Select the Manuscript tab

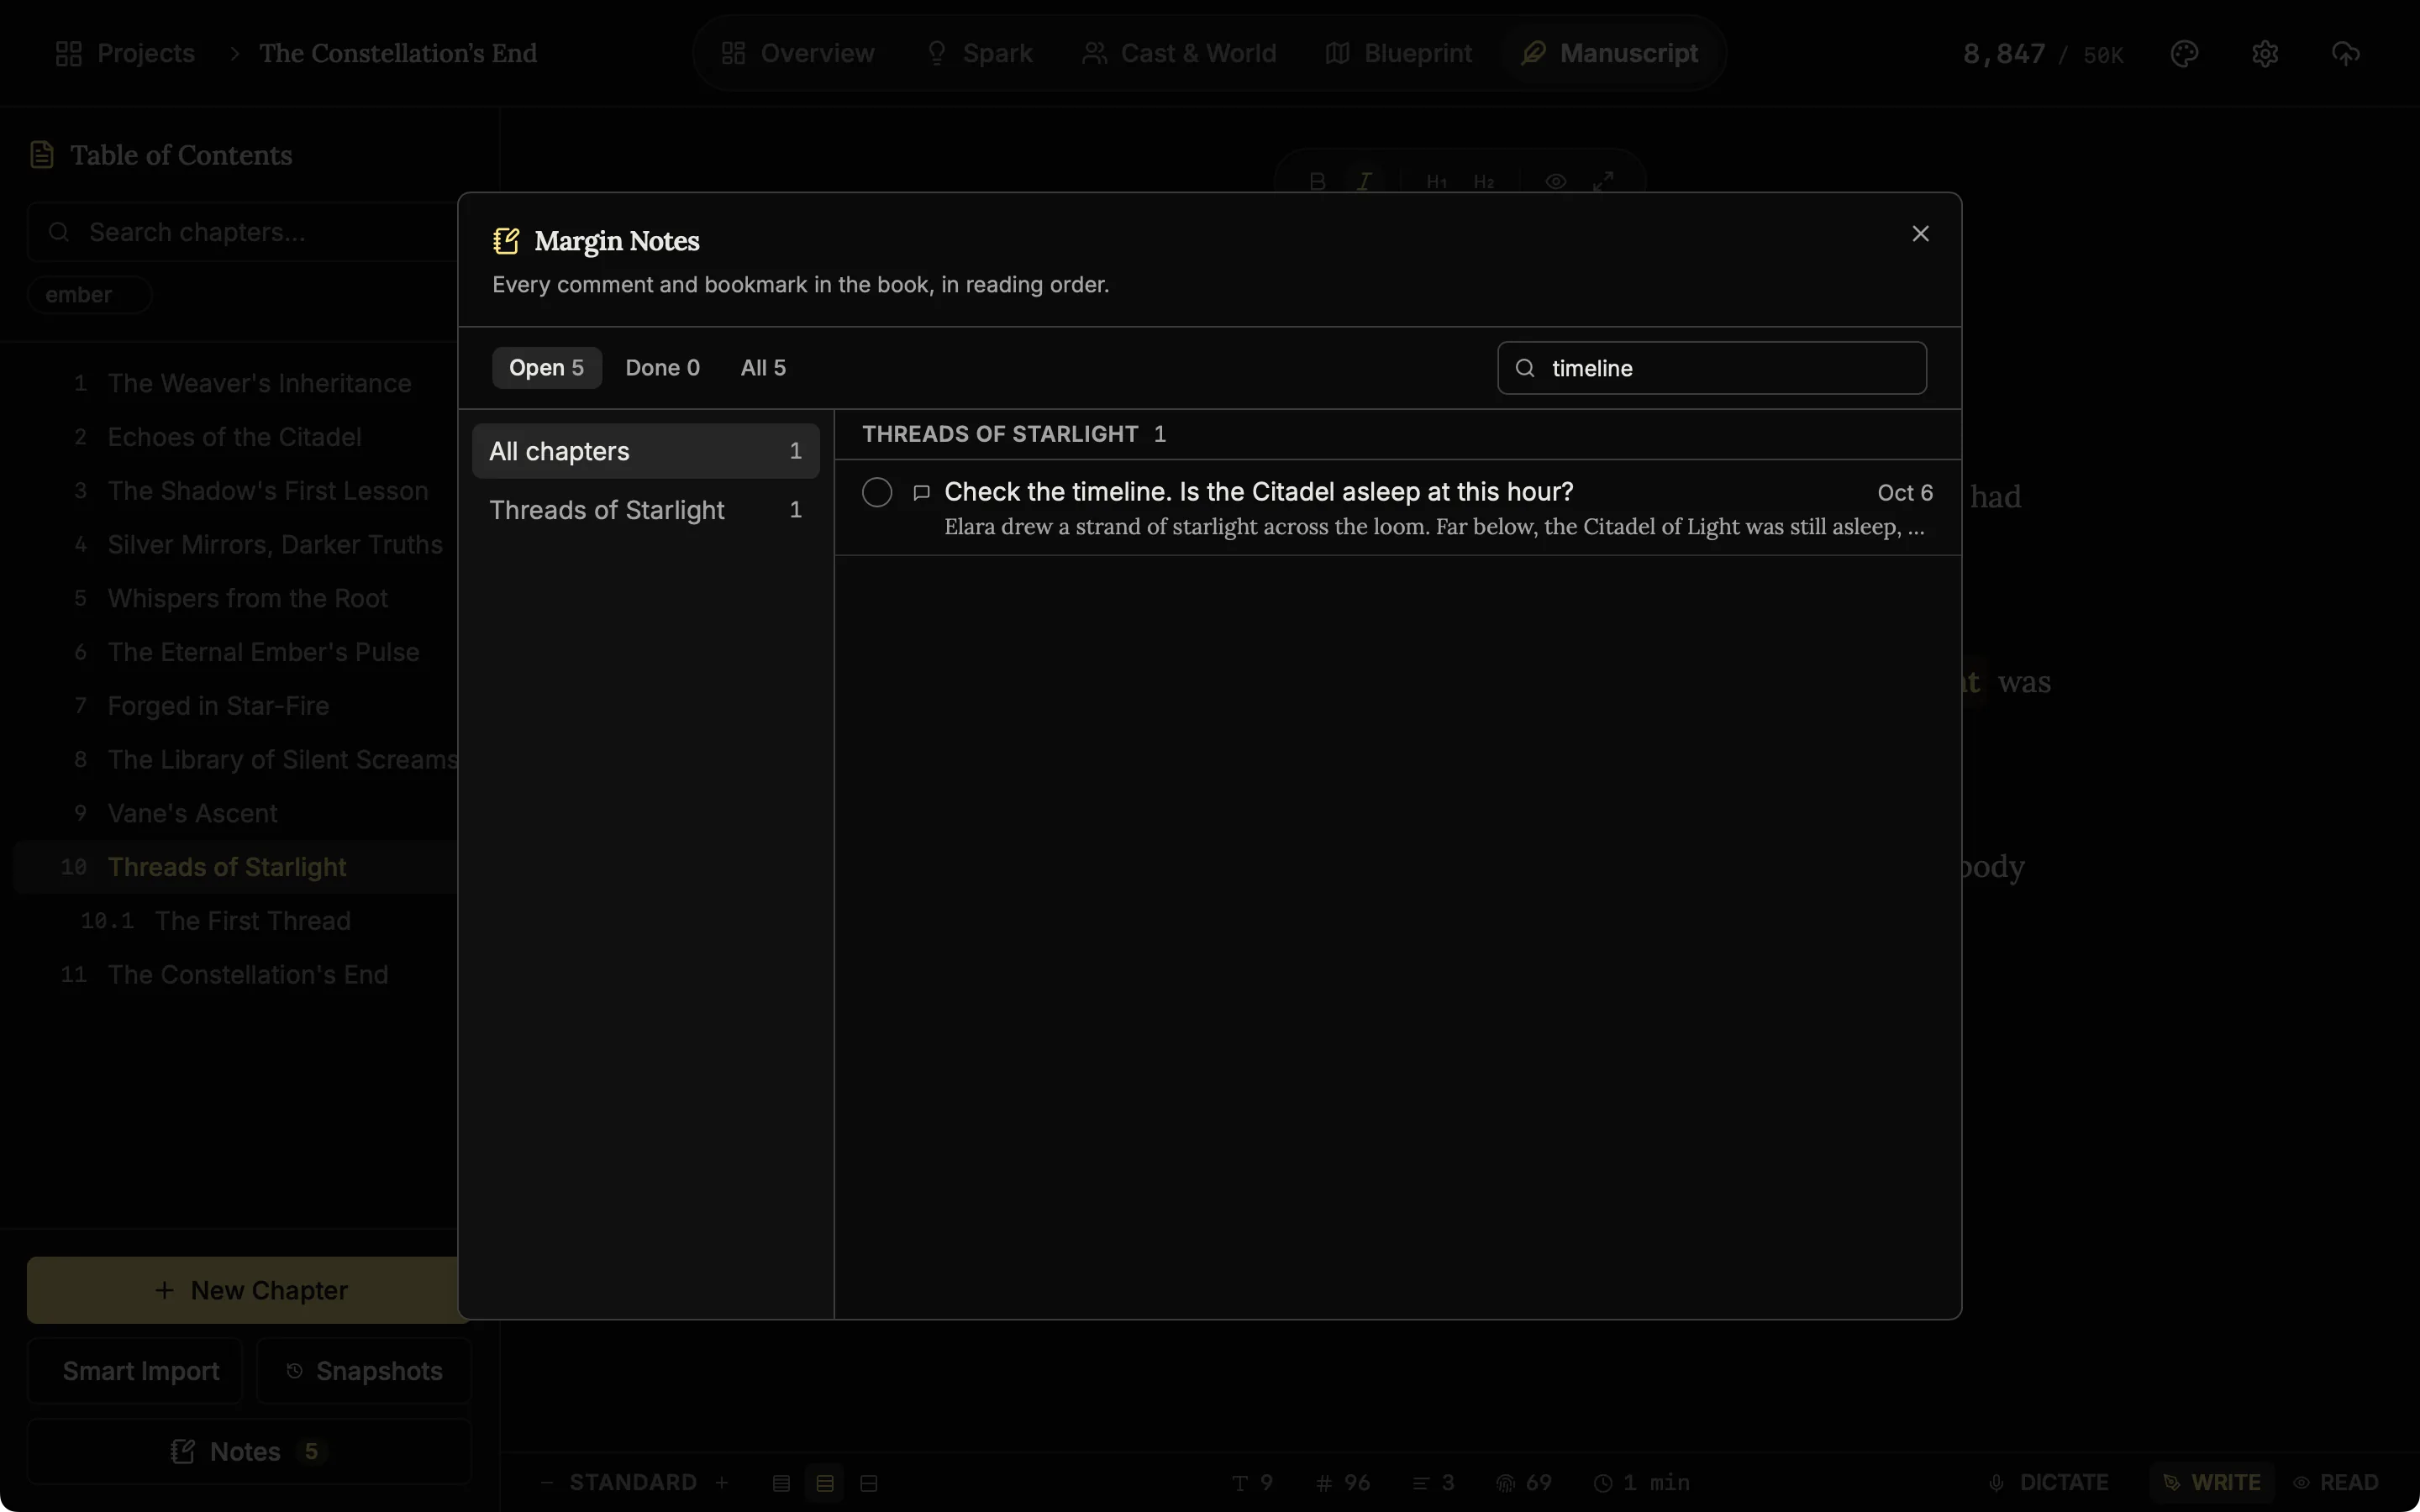(x=1609, y=53)
